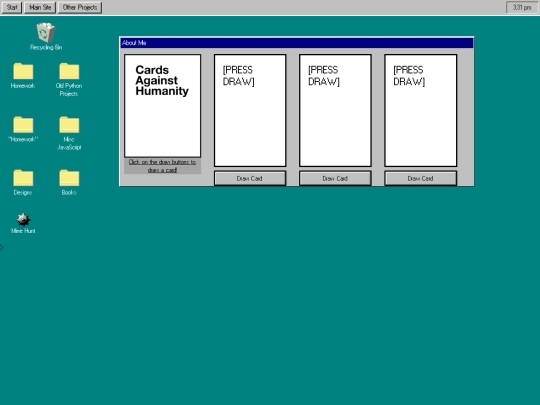Check the clock in the taskbar
540x405 pixels.
tap(522, 7)
